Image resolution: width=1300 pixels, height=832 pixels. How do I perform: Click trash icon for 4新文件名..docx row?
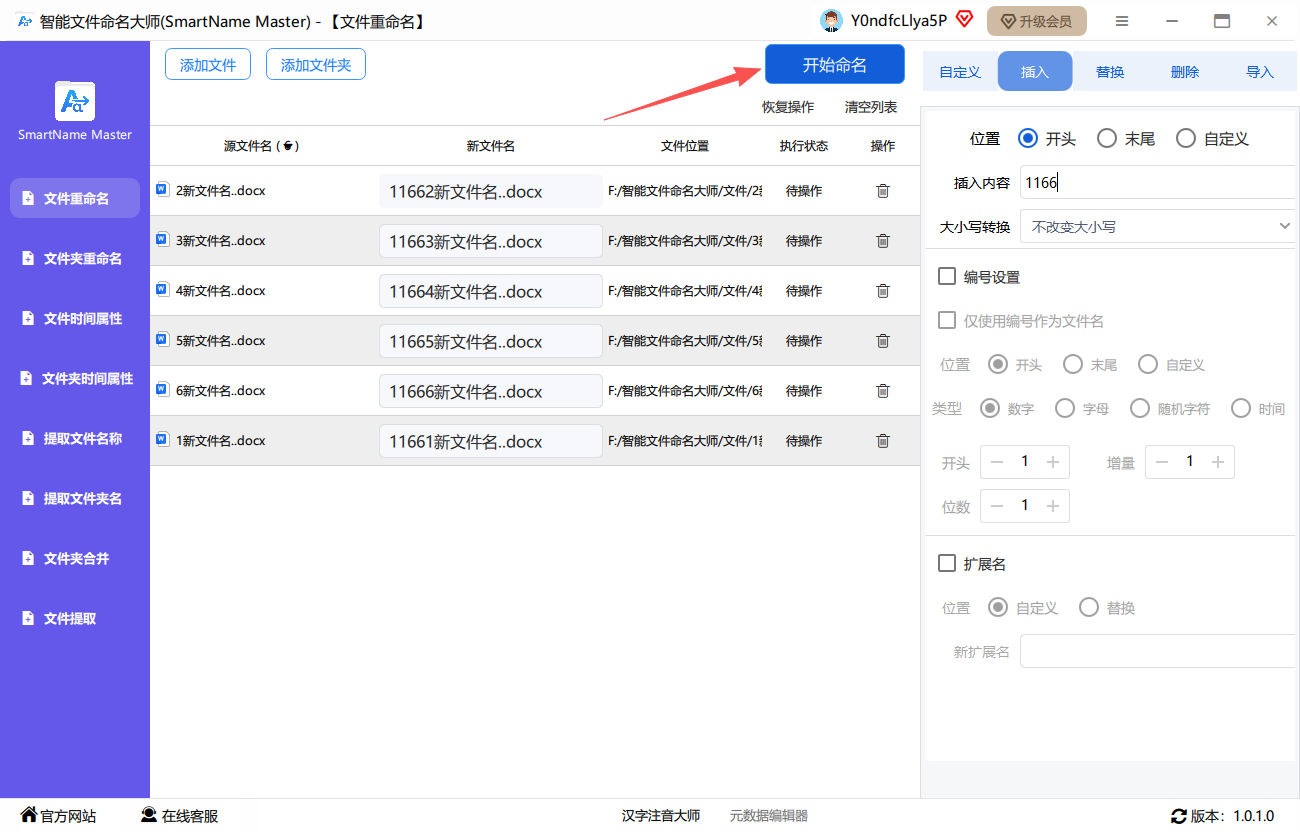(x=882, y=291)
